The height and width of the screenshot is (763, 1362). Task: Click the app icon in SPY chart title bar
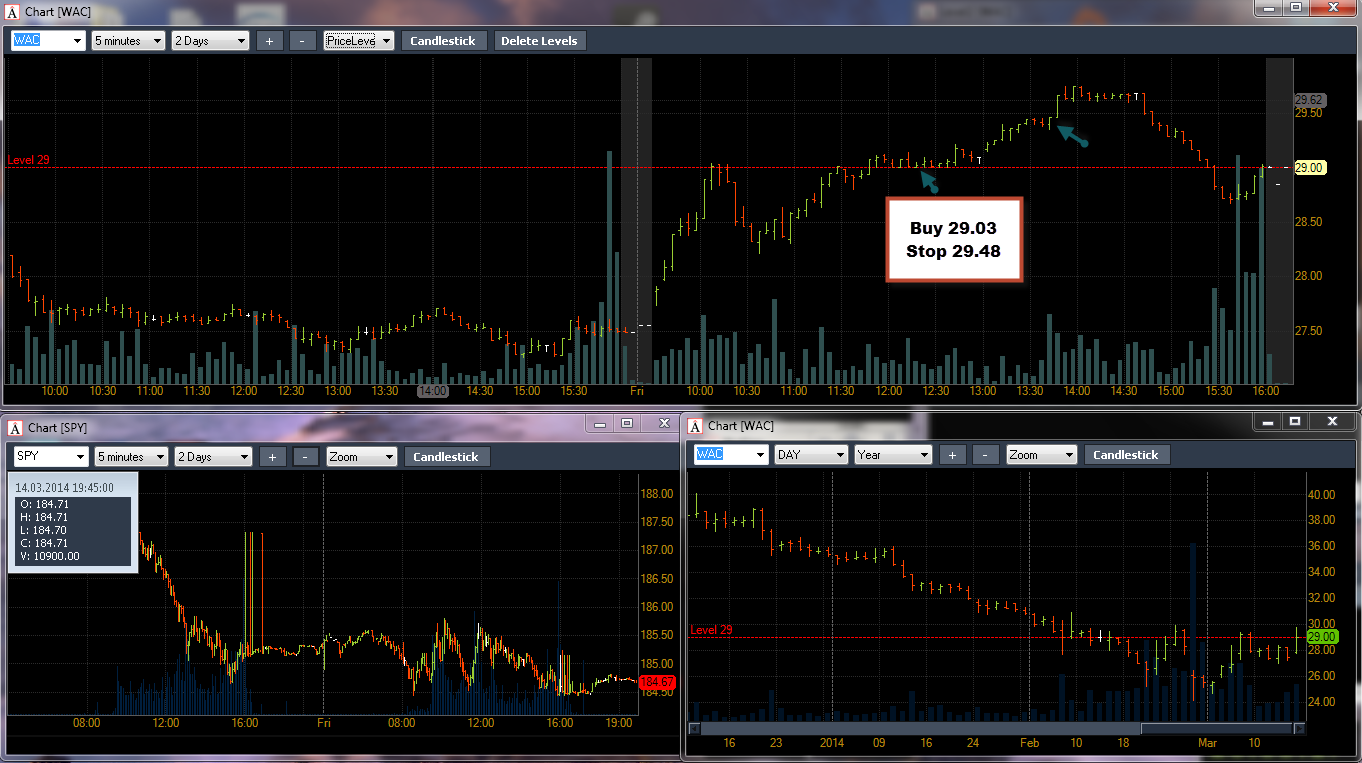click(16, 427)
